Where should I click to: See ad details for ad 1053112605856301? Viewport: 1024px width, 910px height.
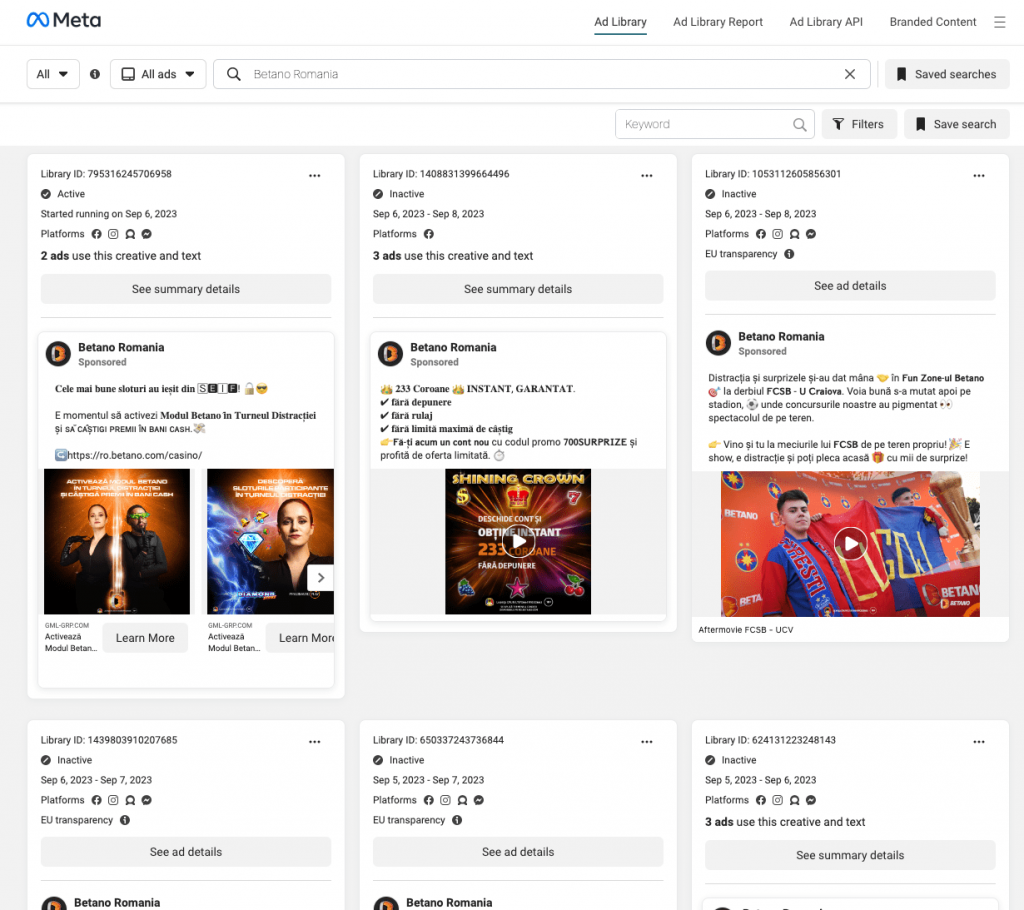pos(850,285)
